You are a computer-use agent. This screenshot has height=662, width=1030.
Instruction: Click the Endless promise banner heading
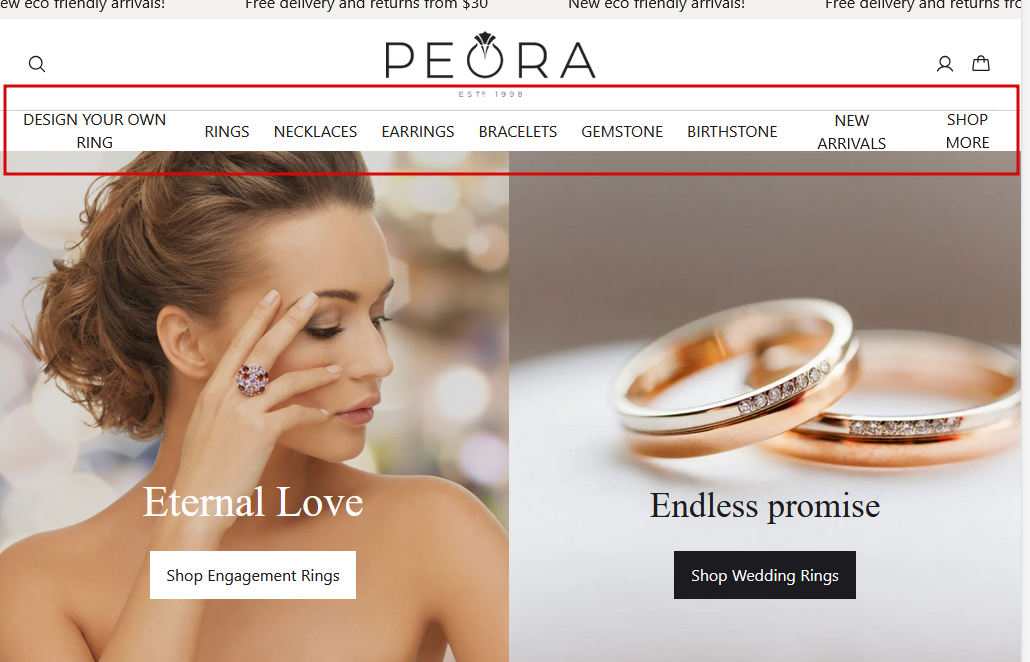point(765,506)
